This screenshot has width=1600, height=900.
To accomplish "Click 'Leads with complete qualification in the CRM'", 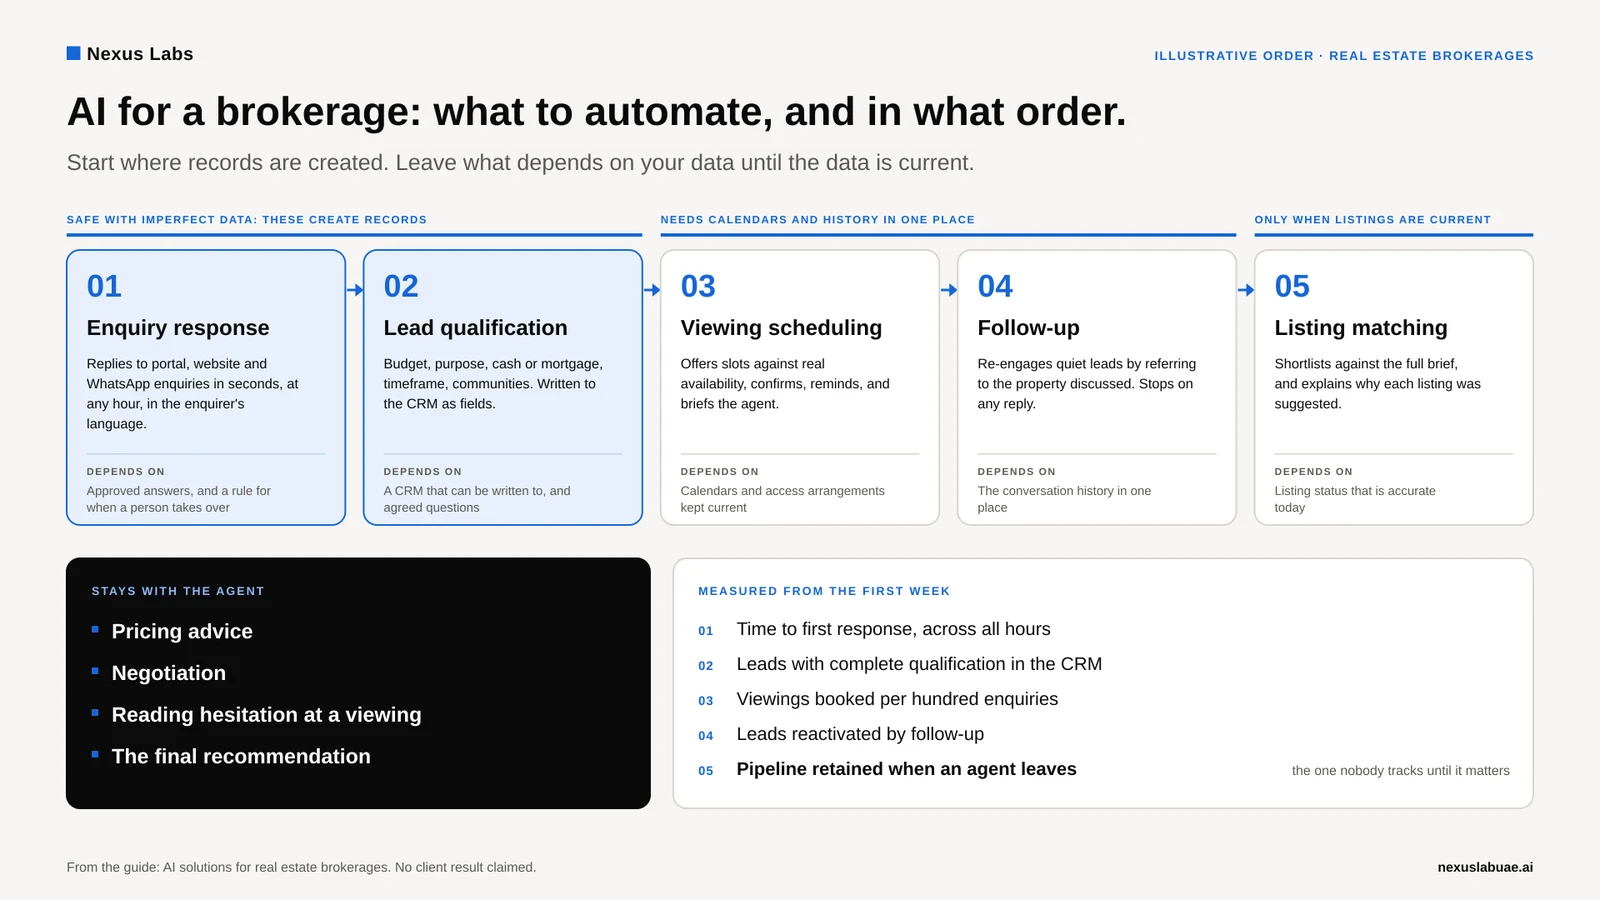I will click(919, 664).
